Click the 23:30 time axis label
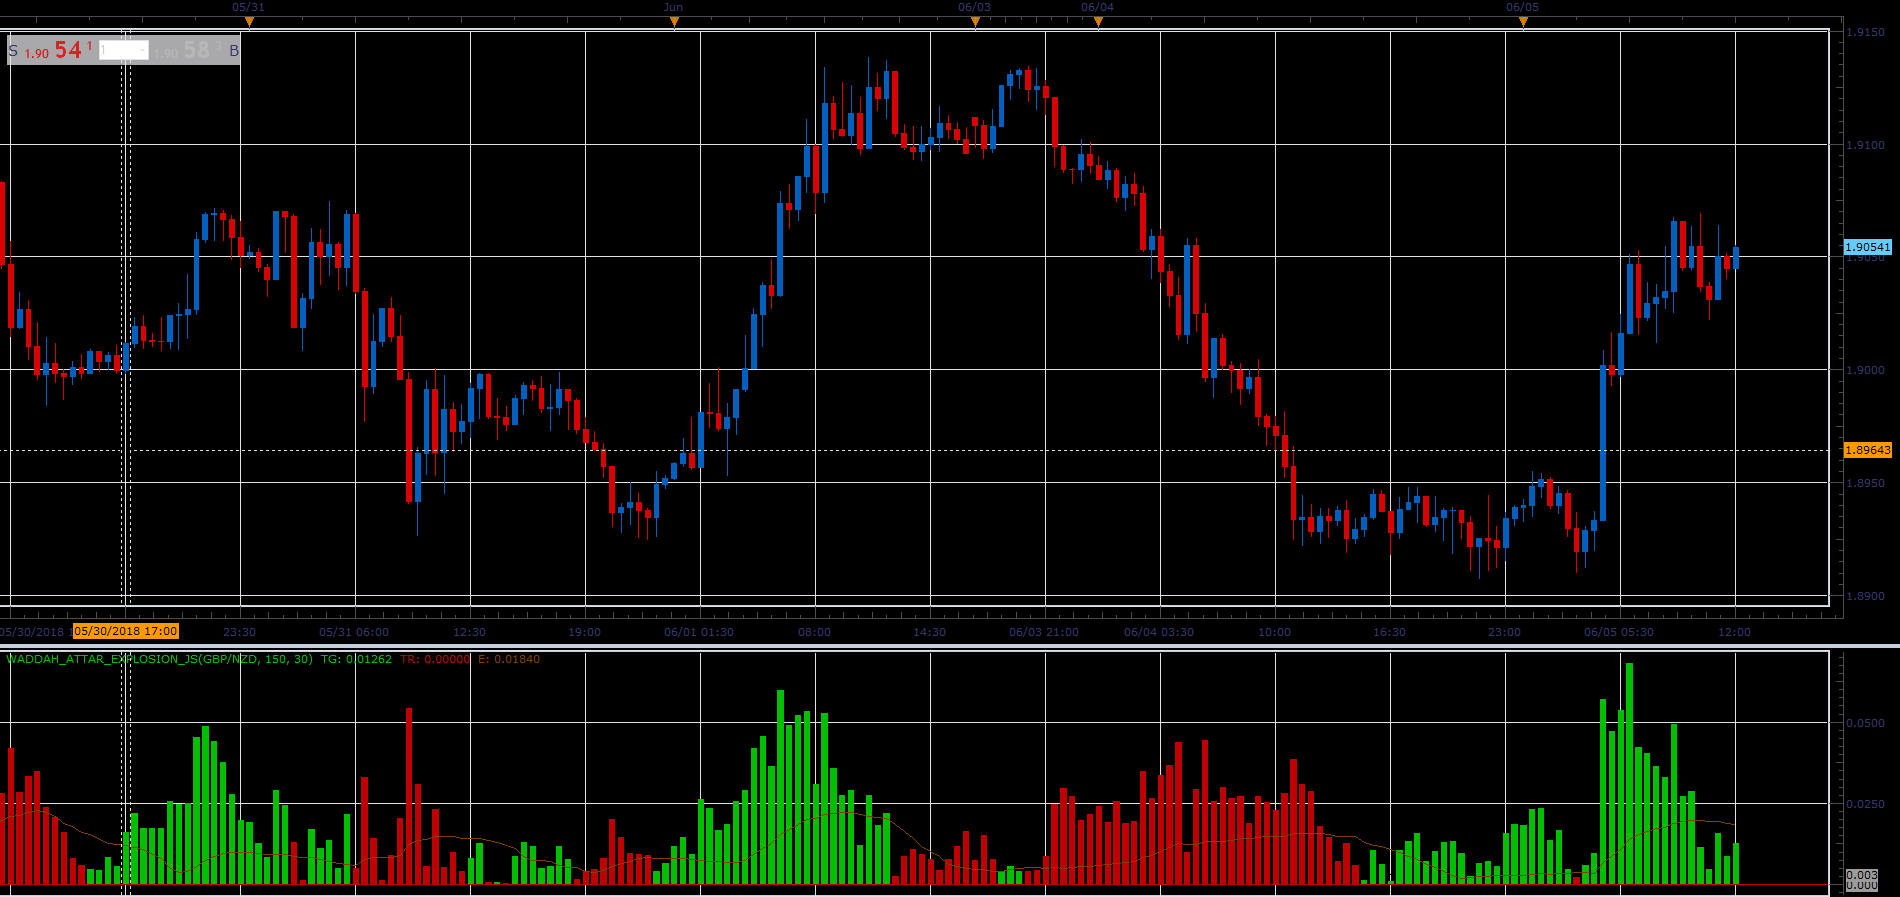Image resolution: width=1900 pixels, height=897 pixels. point(239,632)
